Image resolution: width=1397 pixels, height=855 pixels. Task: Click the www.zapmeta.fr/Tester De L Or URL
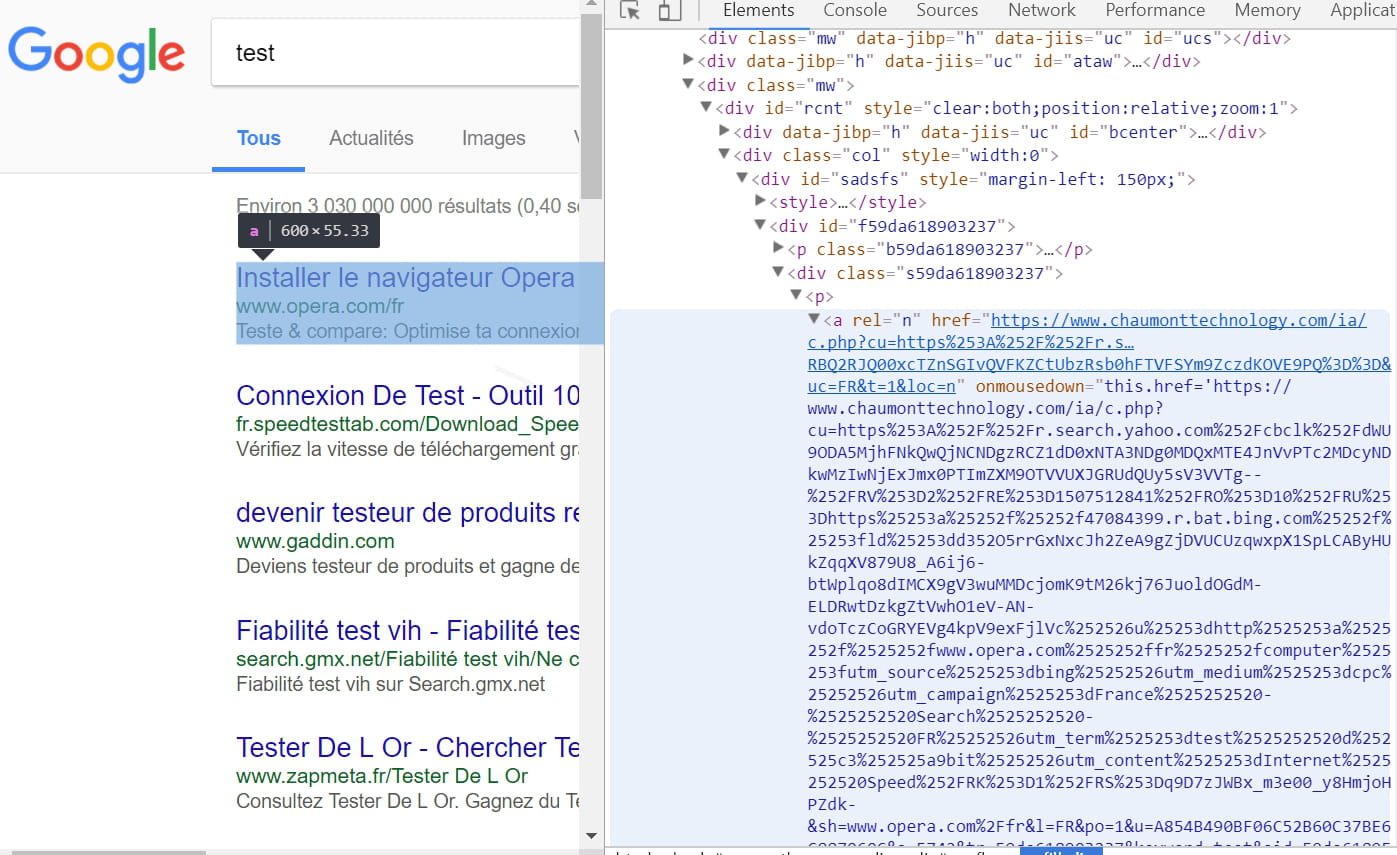pyautogui.click(x=382, y=776)
